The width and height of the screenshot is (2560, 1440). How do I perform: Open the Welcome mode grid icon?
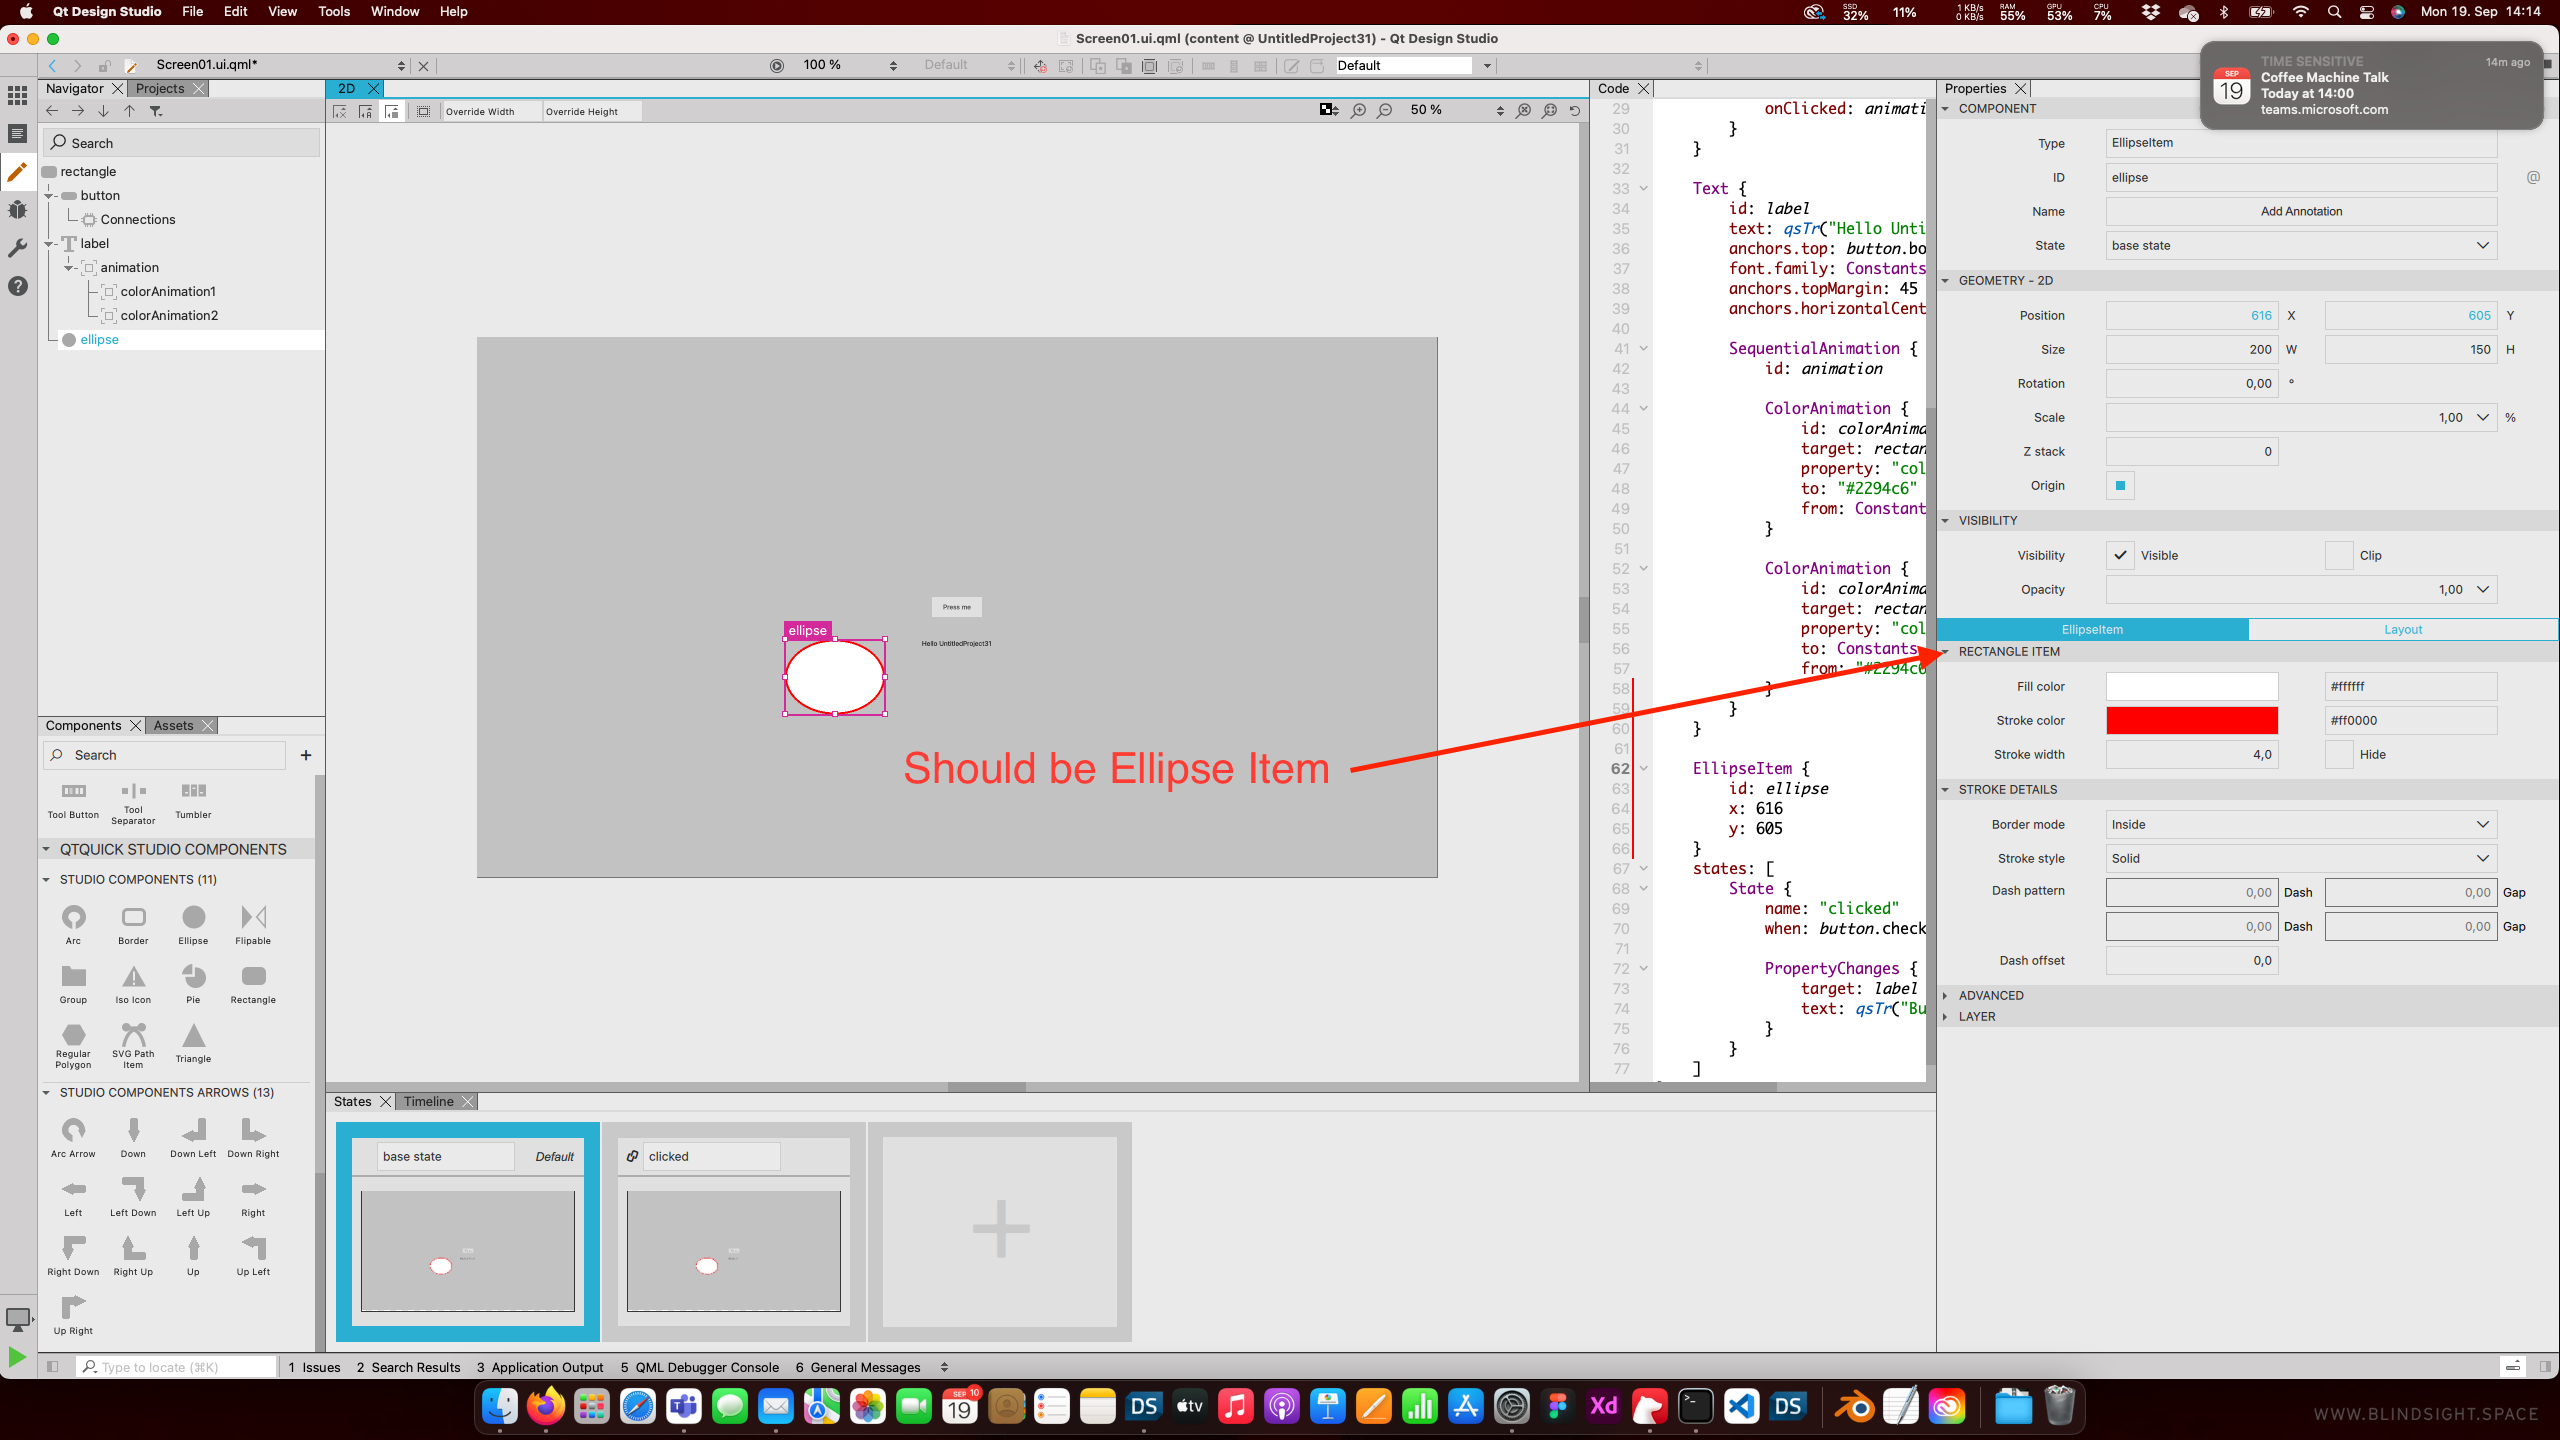pos(17,96)
